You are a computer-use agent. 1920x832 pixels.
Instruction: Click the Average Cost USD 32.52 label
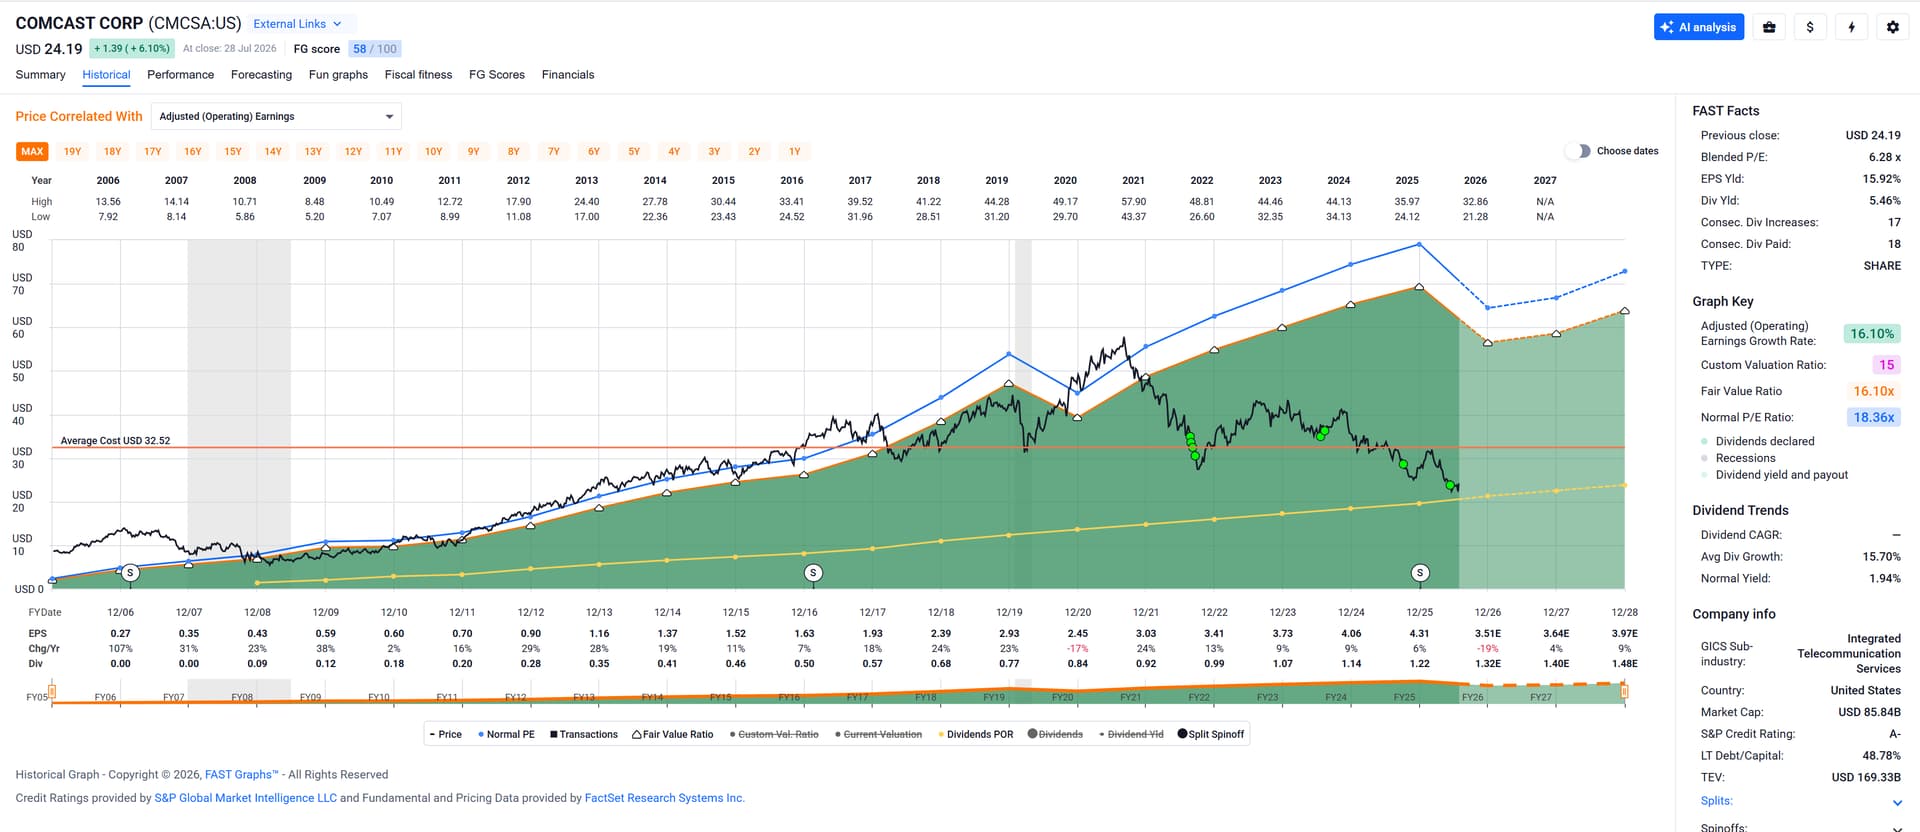115,440
